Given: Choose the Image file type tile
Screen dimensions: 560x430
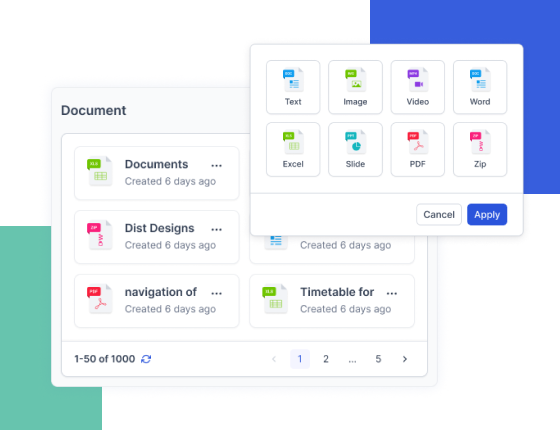Looking at the screenshot, I should click(x=355, y=87).
